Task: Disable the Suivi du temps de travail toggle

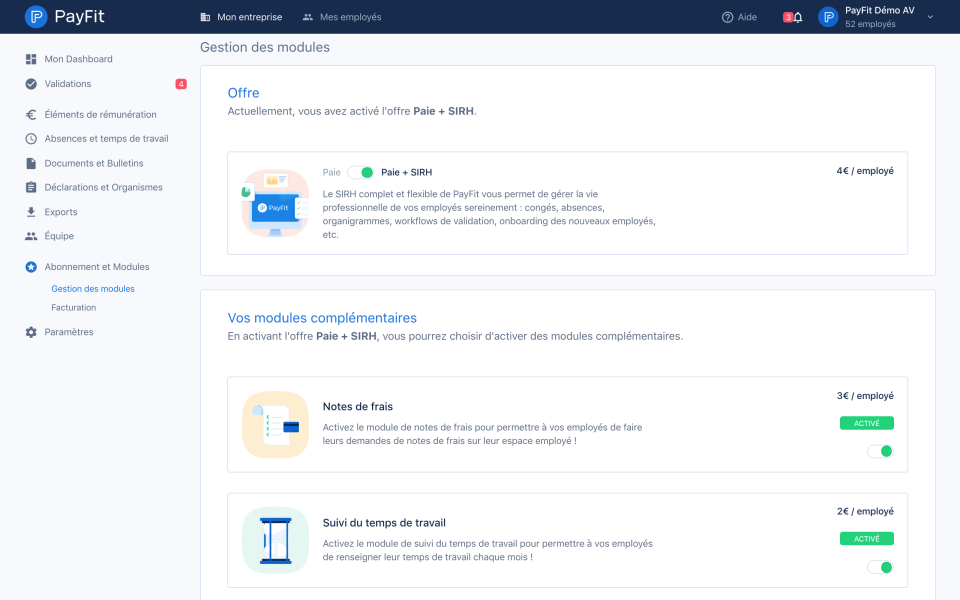Action: 880,567
